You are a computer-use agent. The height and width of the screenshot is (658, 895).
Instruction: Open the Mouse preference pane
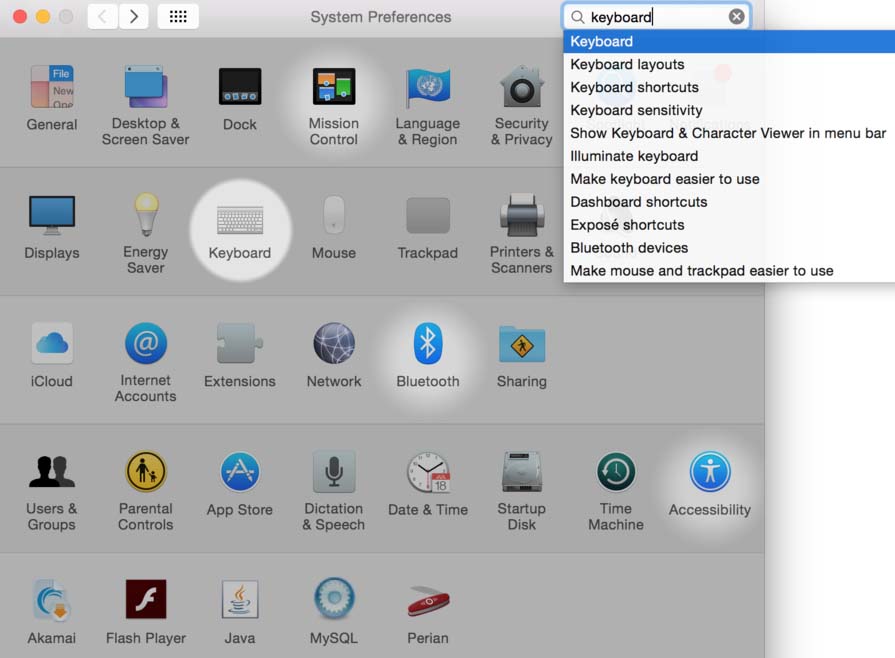[334, 227]
